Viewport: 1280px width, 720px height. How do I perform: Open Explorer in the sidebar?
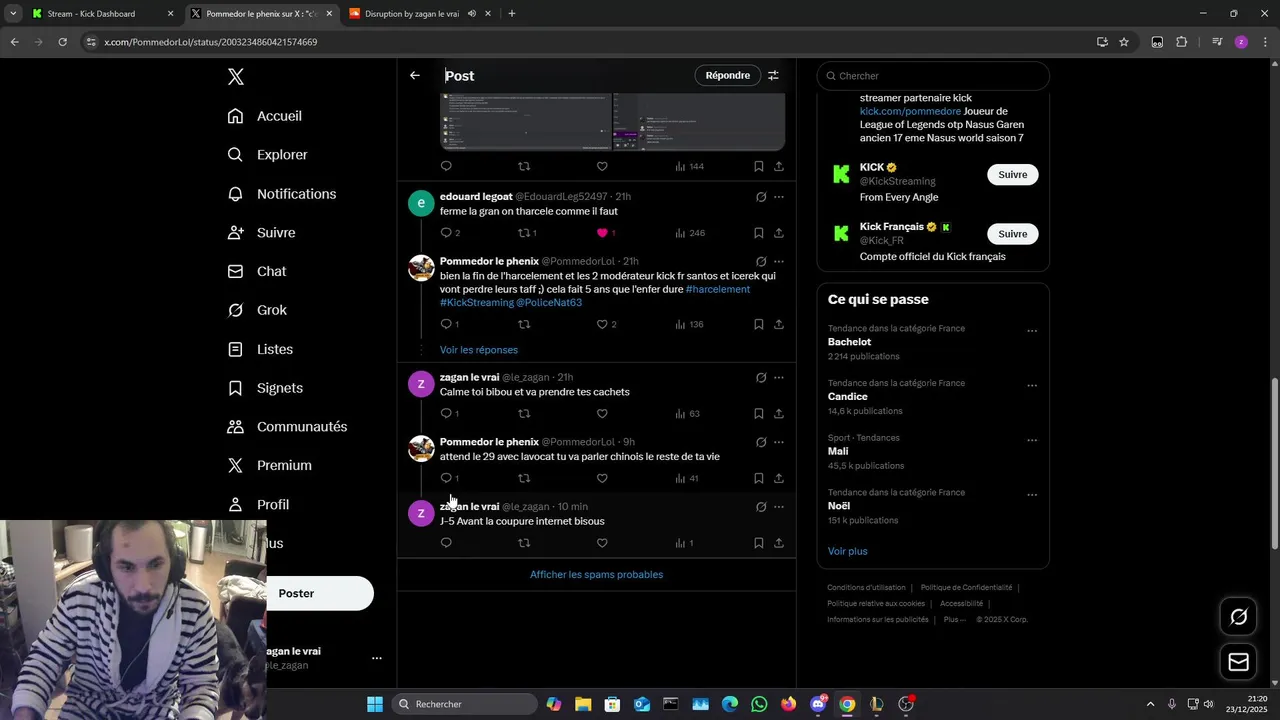(267, 155)
